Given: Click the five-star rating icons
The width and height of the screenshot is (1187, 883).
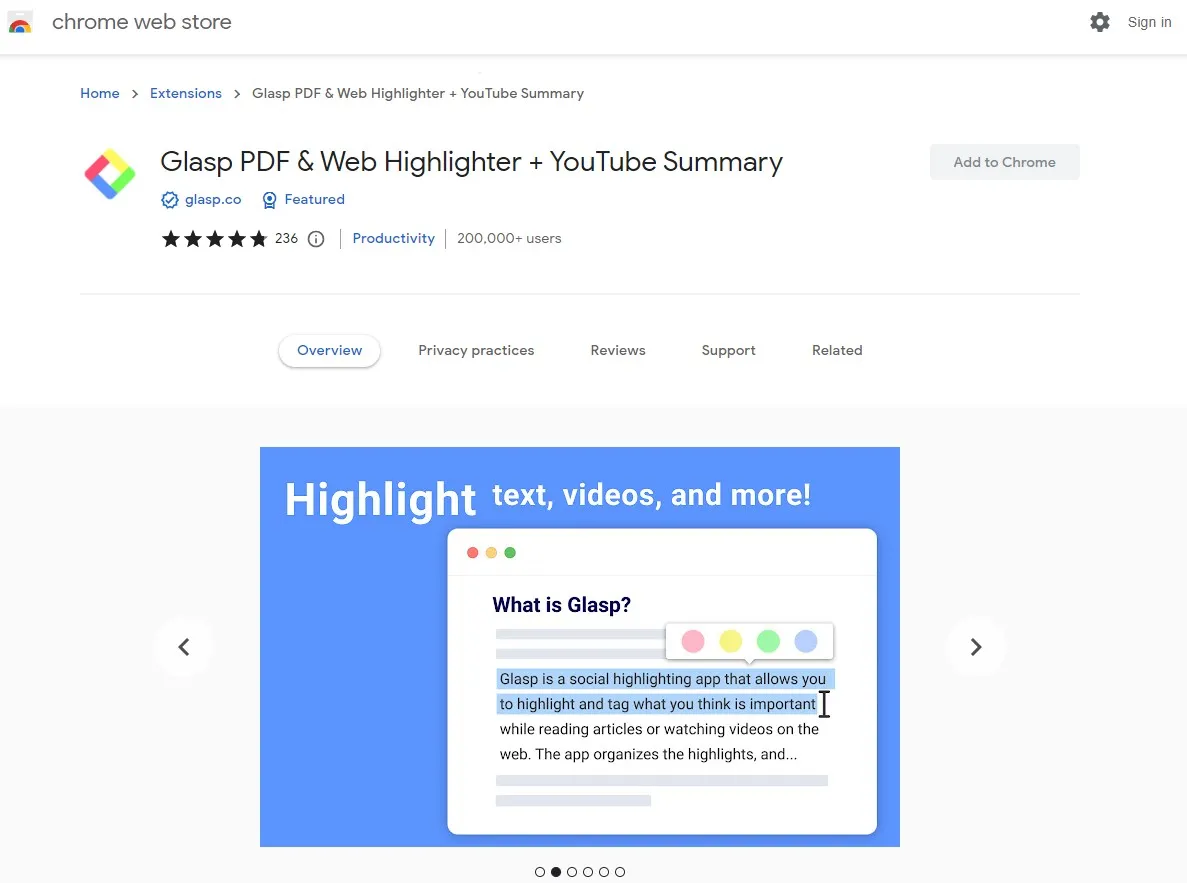Looking at the screenshot, I should pos(214,239).
